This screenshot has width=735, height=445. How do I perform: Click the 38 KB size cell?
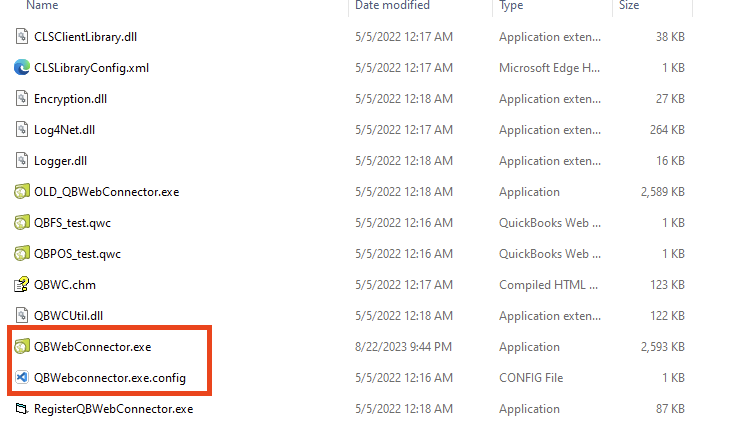[x=670, y=37]
